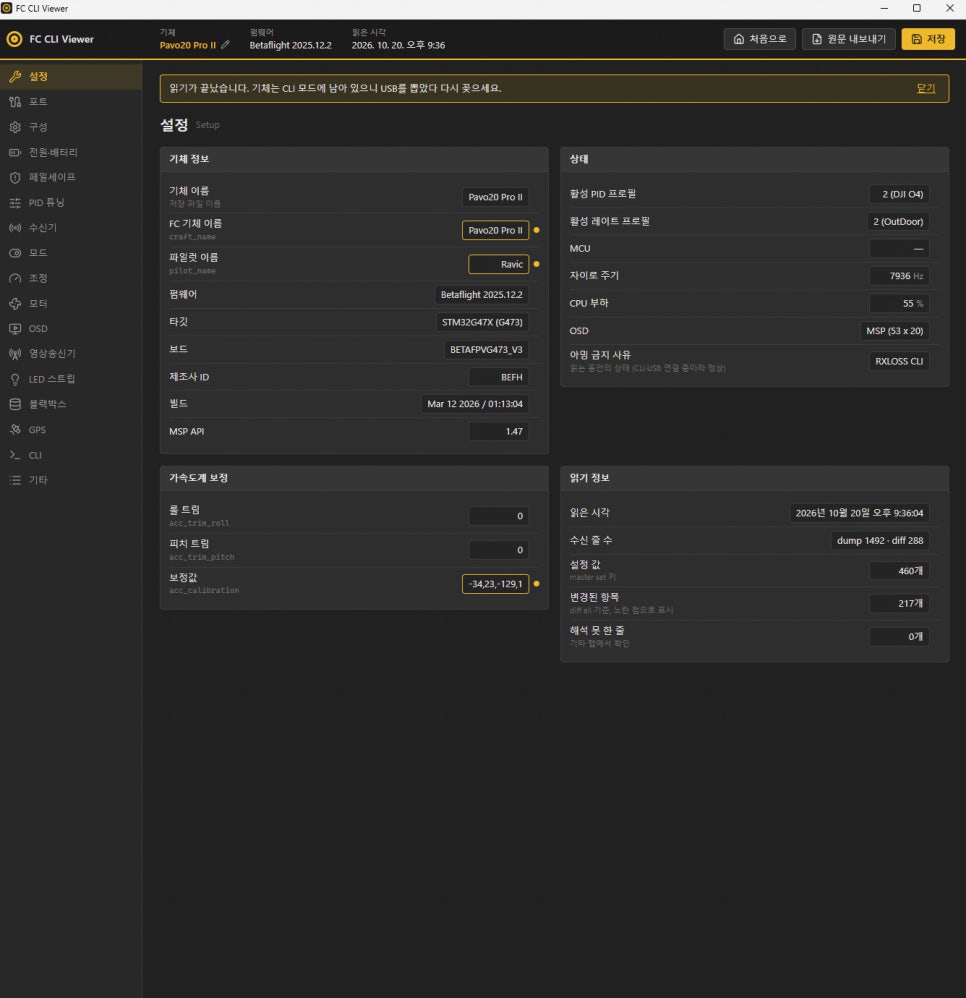Viewport: 966px width, 998px height.
Task: Click the rate profile value 2 (OutDoor)
Action: [x=897, y=221]
